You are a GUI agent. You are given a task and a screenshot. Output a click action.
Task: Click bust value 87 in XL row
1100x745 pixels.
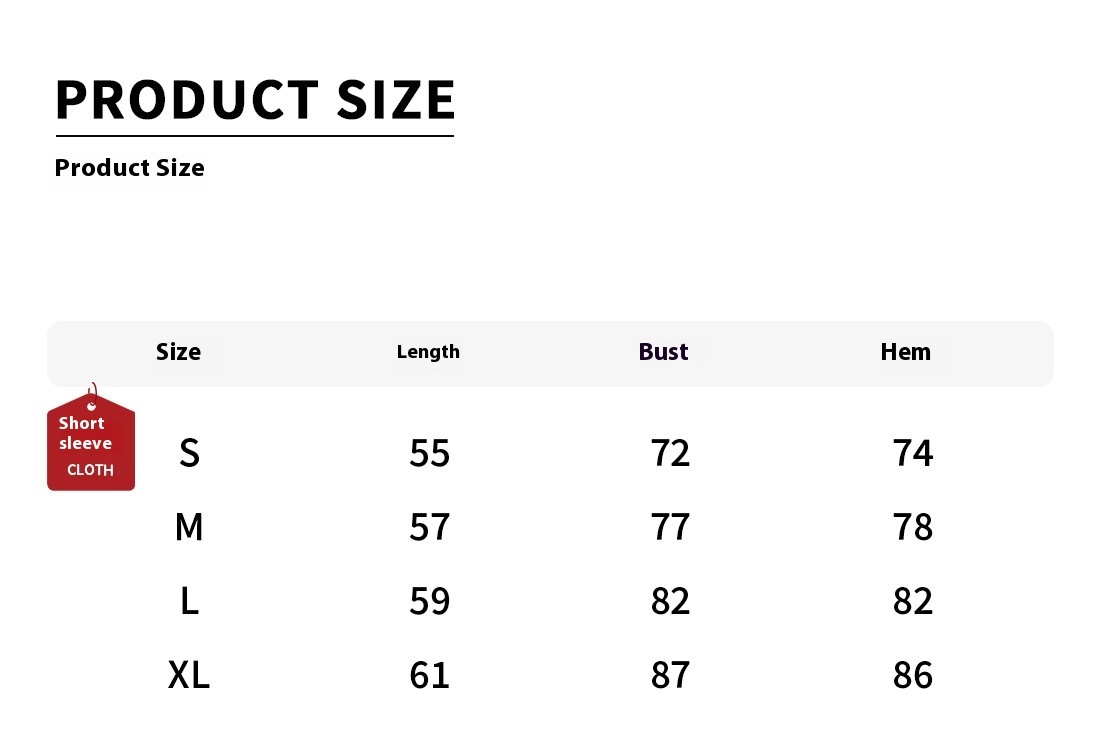(670, 675)
